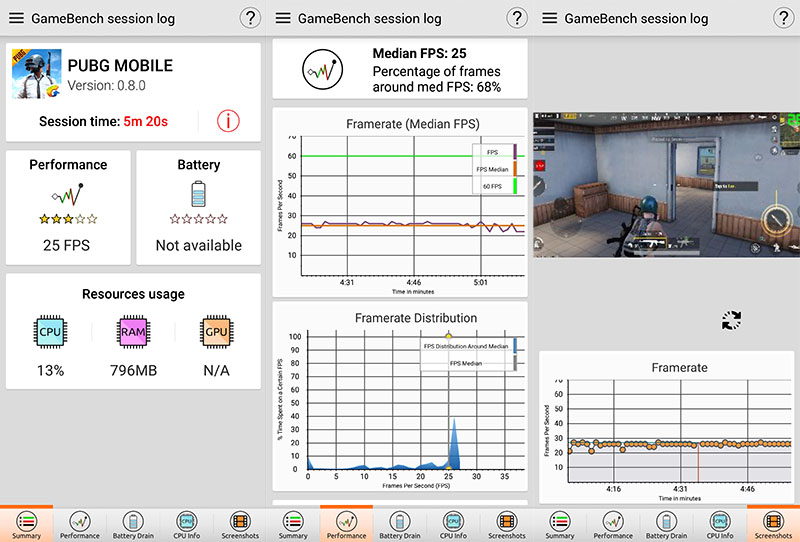The image size is (800, 542).
Task: Click help icon in middle panel
Action: click(x=517, y=18)
